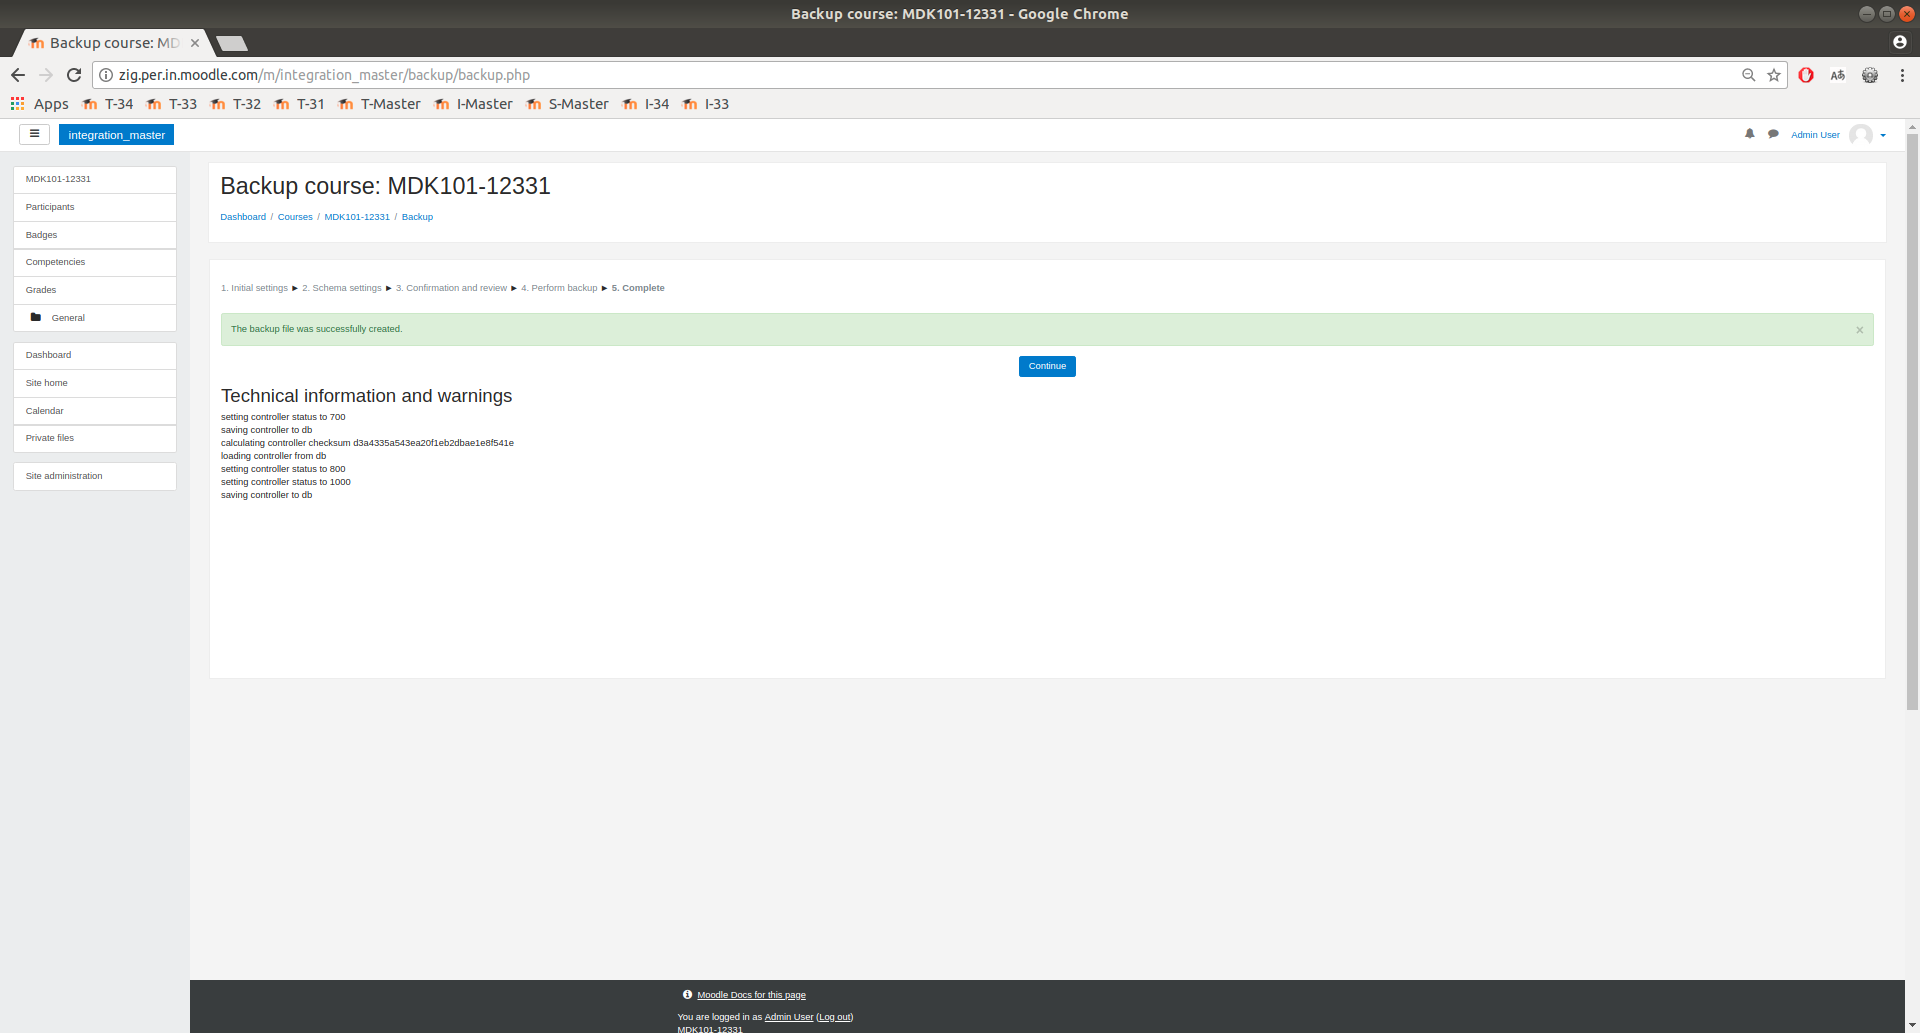1920x1033 pixels.
Task: Click the page vertical scrollbar
Action: (1912, 420)
